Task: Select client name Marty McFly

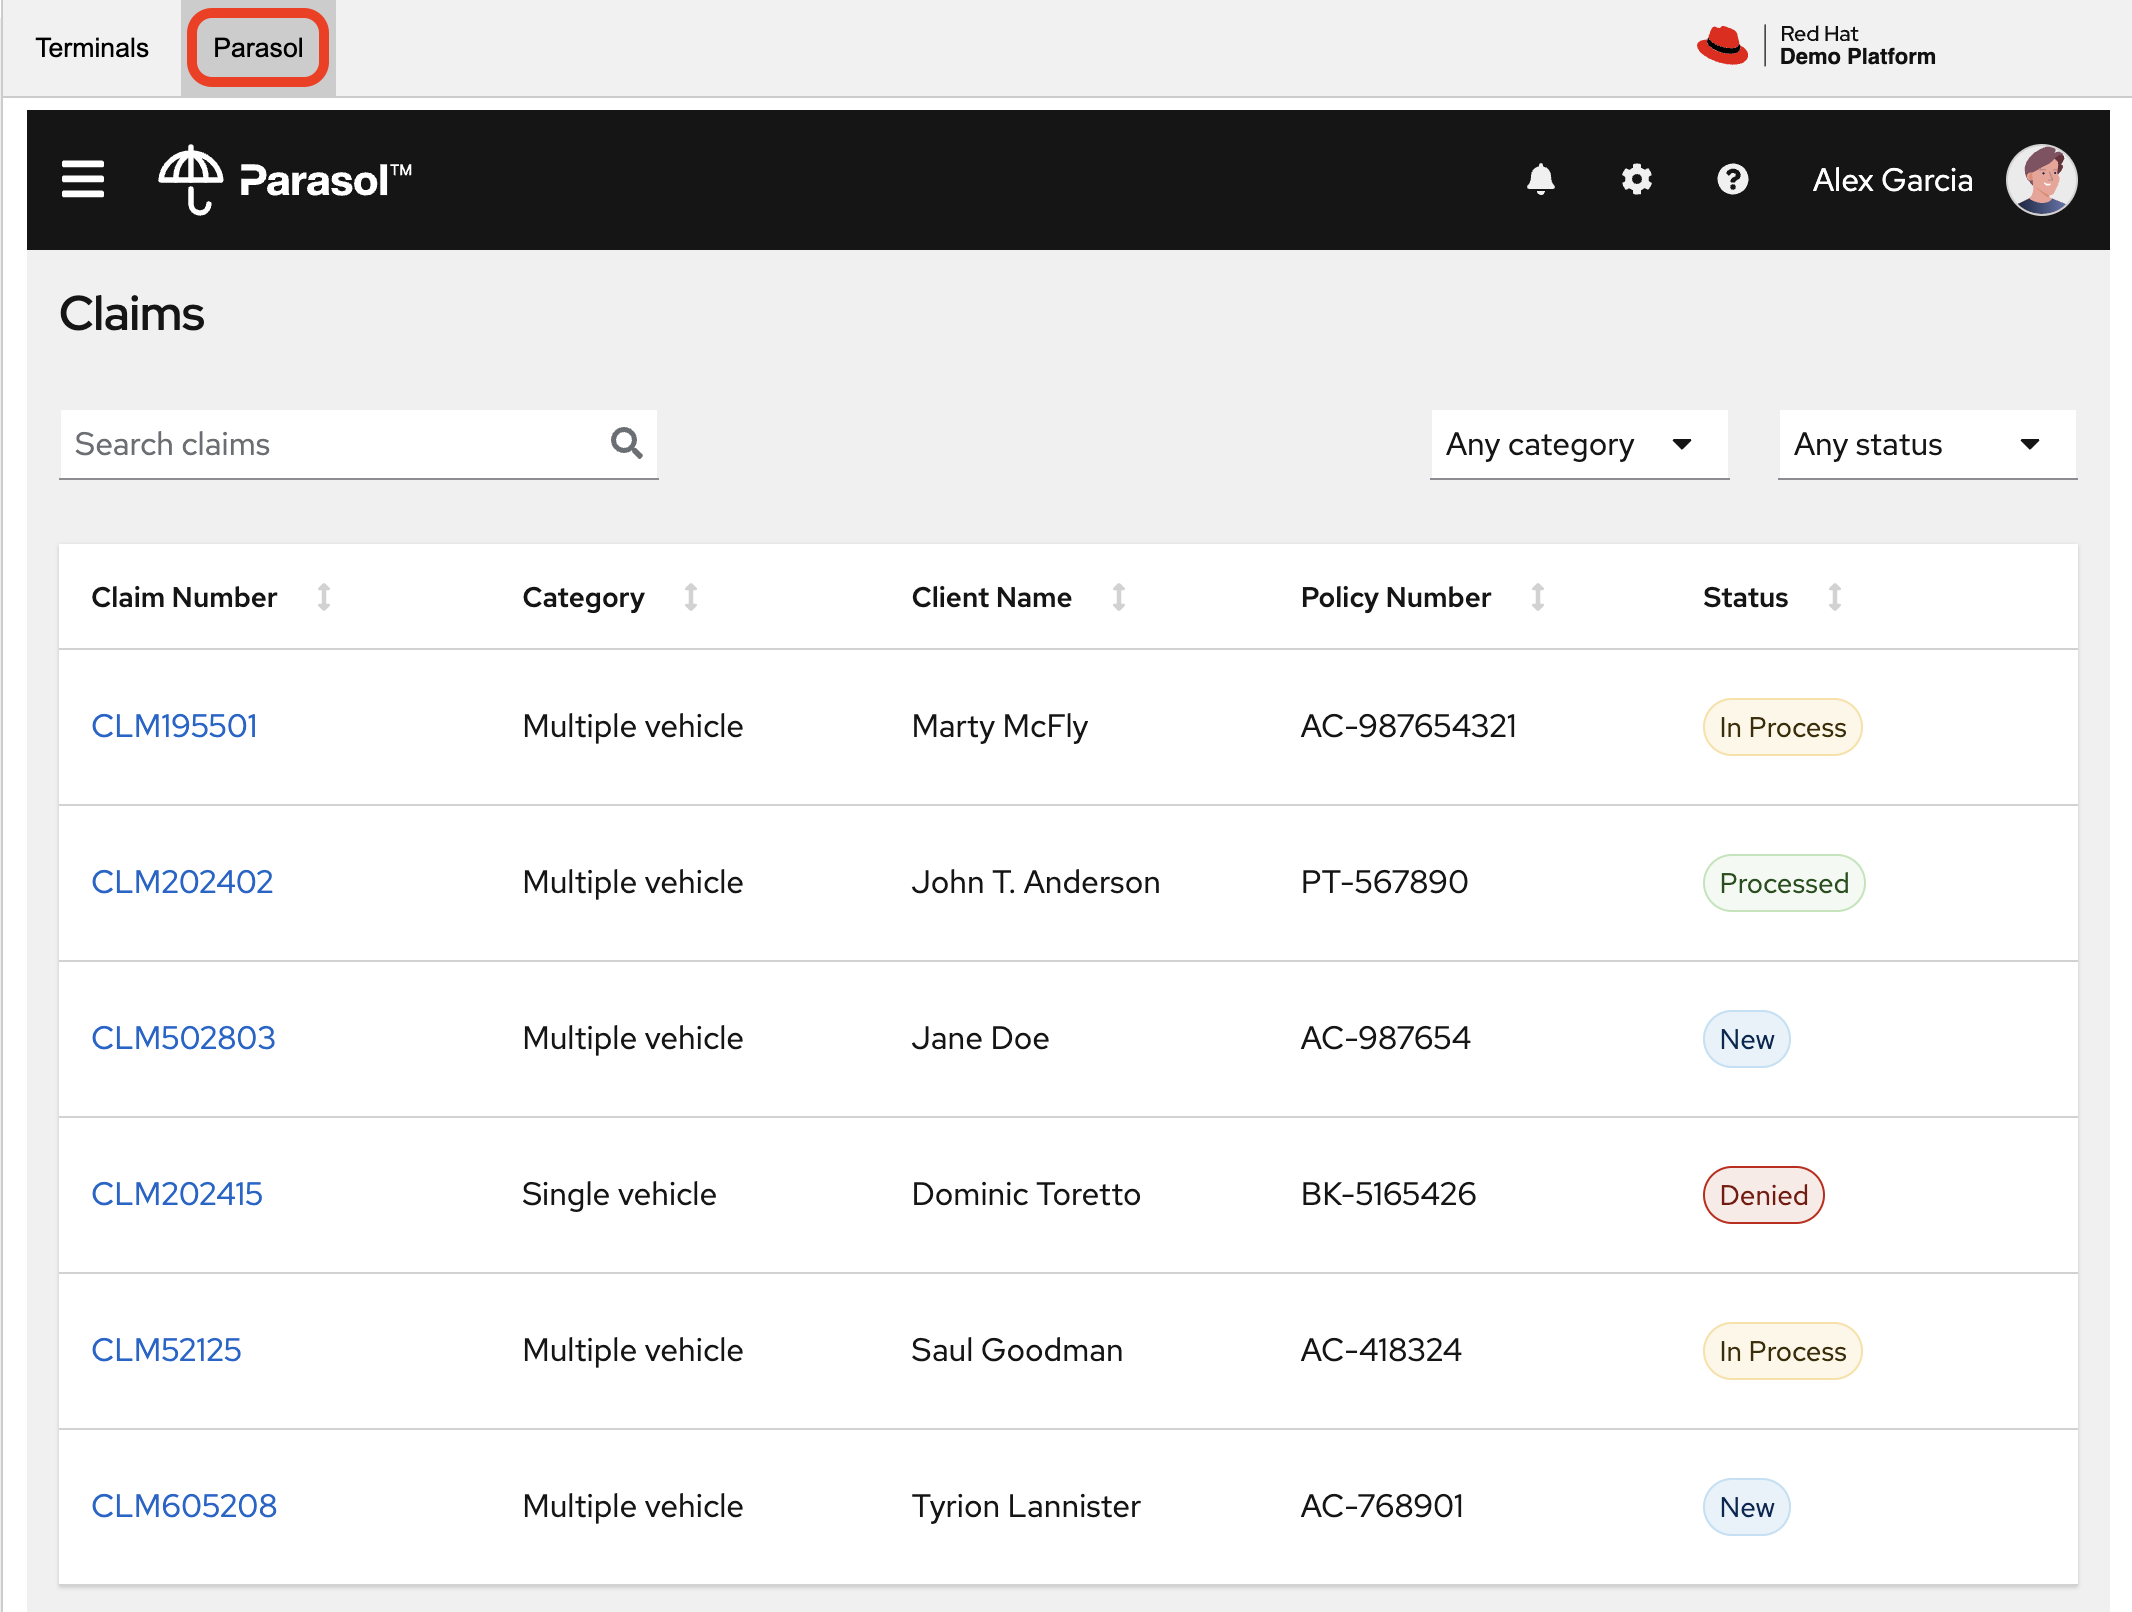Action: (x=999, y=726)
